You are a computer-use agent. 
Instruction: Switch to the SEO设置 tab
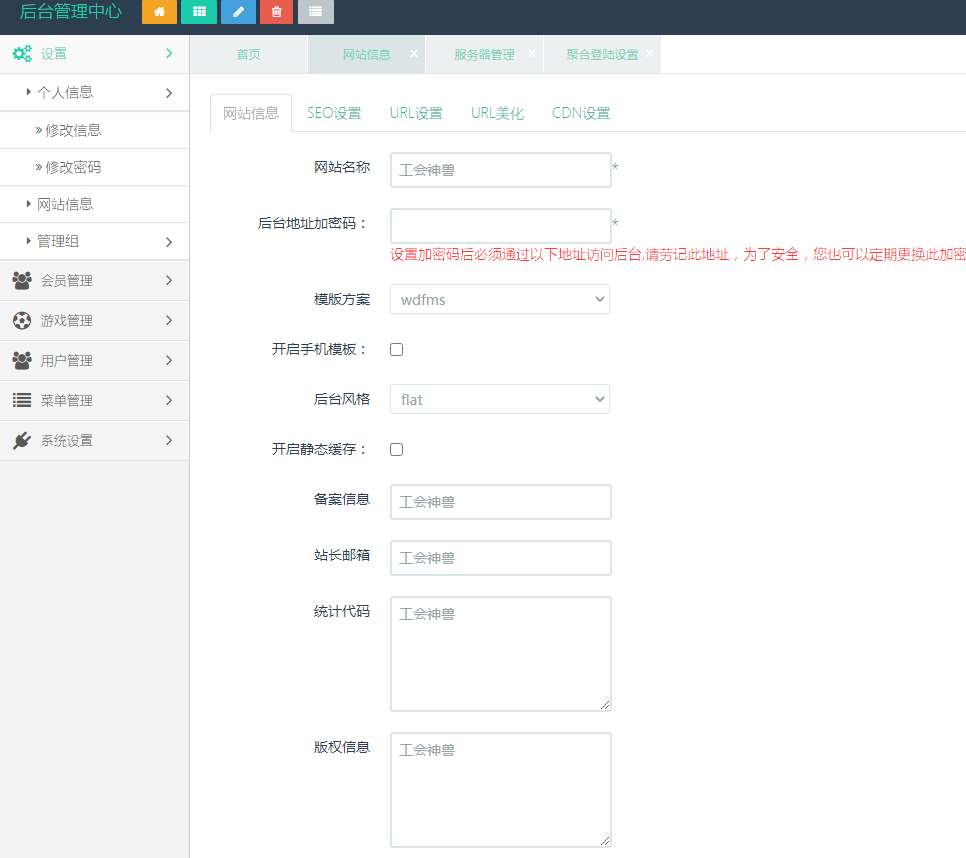334,113
